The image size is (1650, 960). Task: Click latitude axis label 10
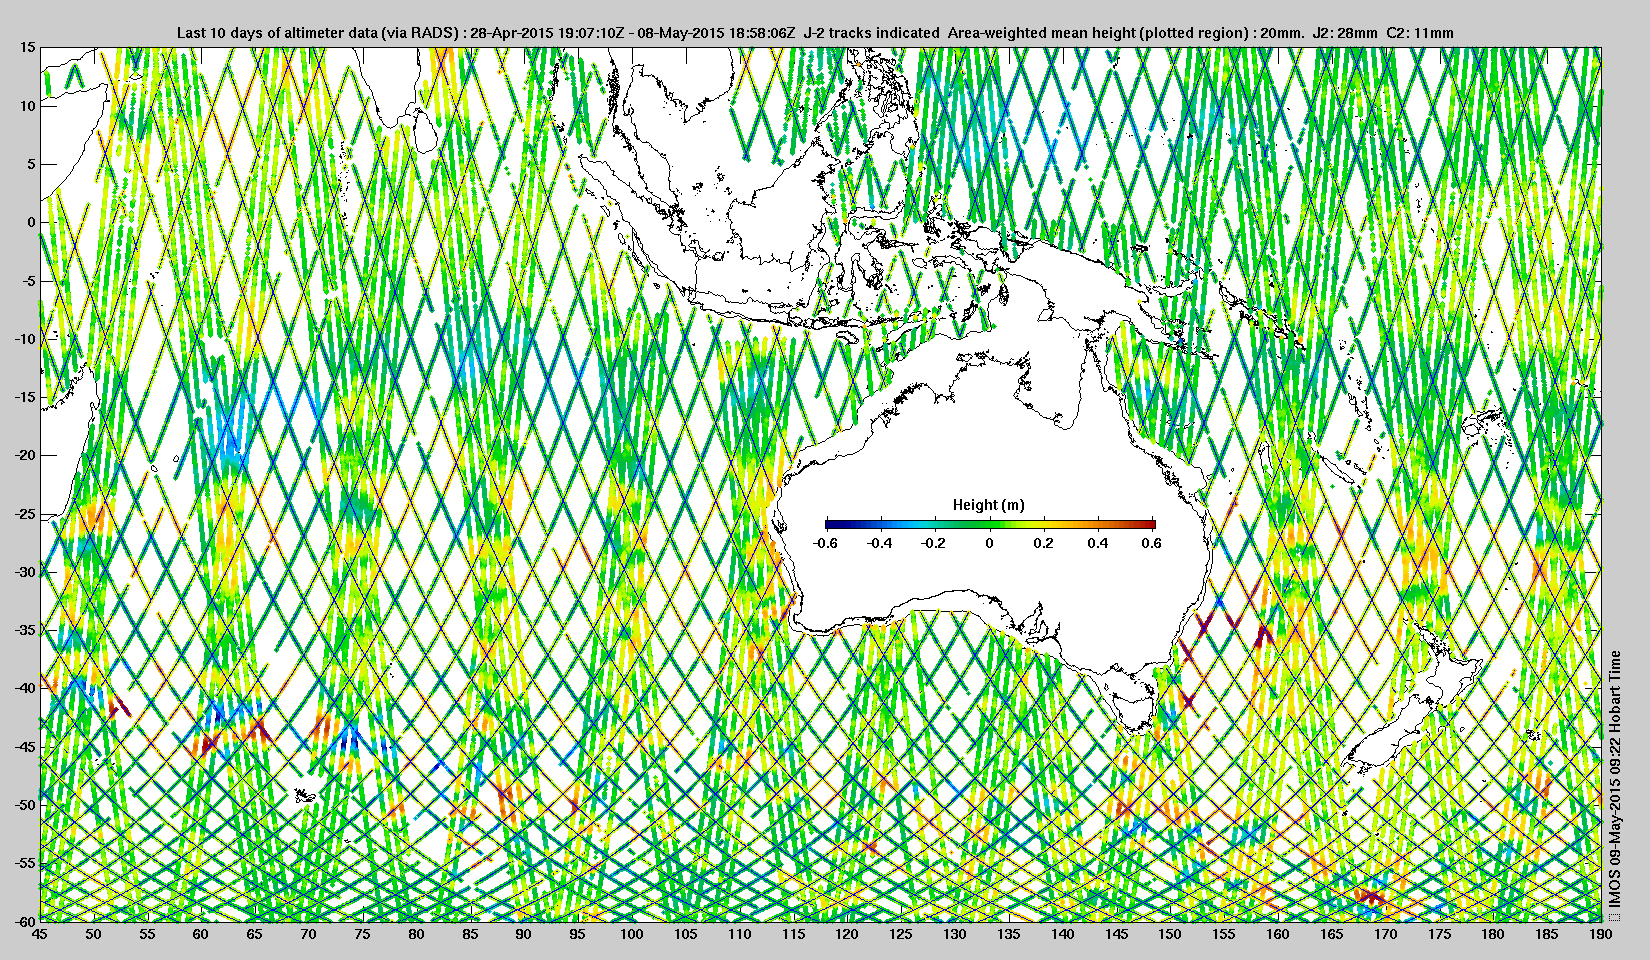click(27, 105)
